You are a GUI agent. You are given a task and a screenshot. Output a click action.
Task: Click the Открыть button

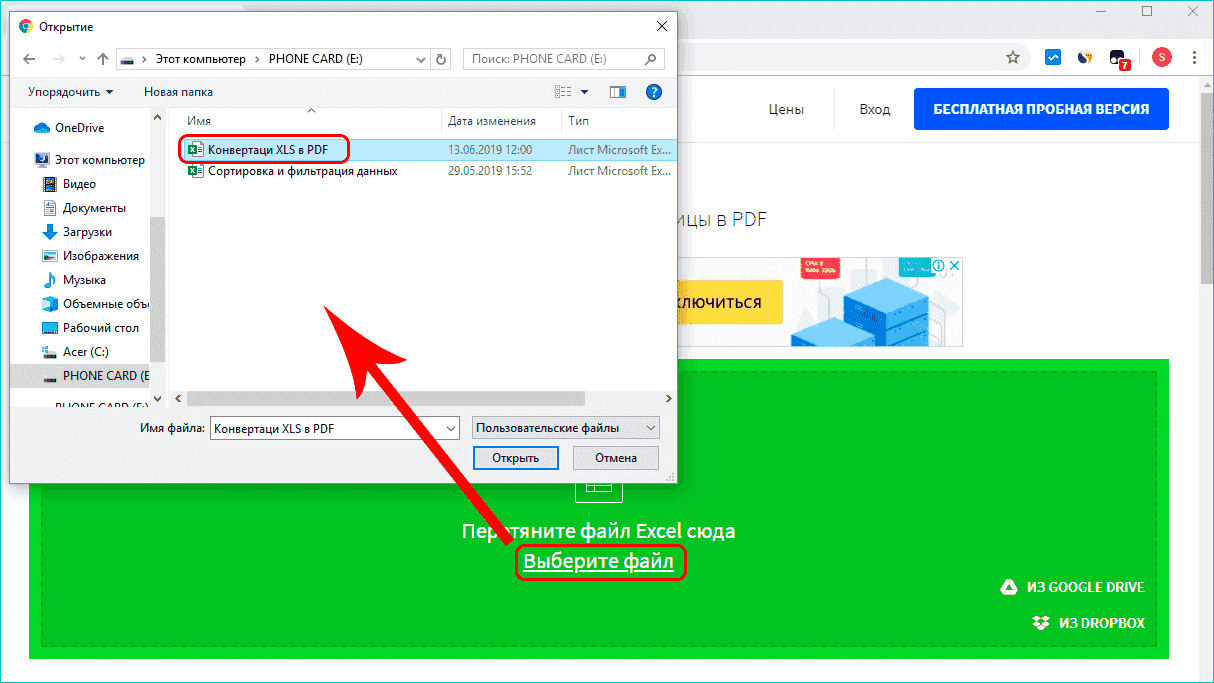pyautogui.click(x=515, y=458)
